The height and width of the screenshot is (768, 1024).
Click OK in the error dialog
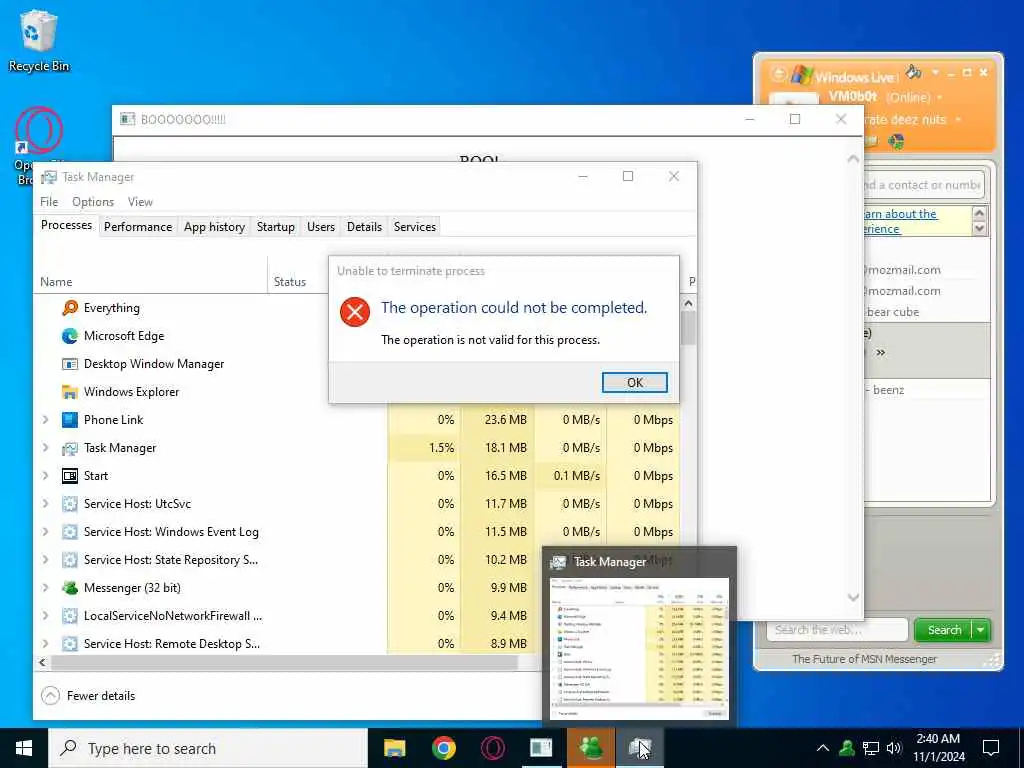(634, 383)
